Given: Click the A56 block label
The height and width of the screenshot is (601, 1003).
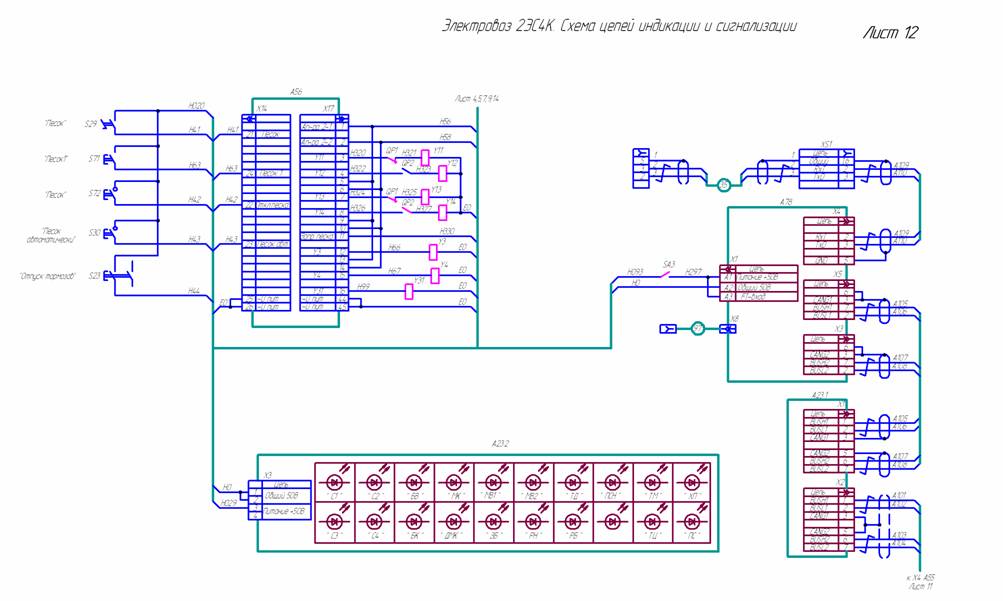Looking at the screenshot, I should pos(296,93).
